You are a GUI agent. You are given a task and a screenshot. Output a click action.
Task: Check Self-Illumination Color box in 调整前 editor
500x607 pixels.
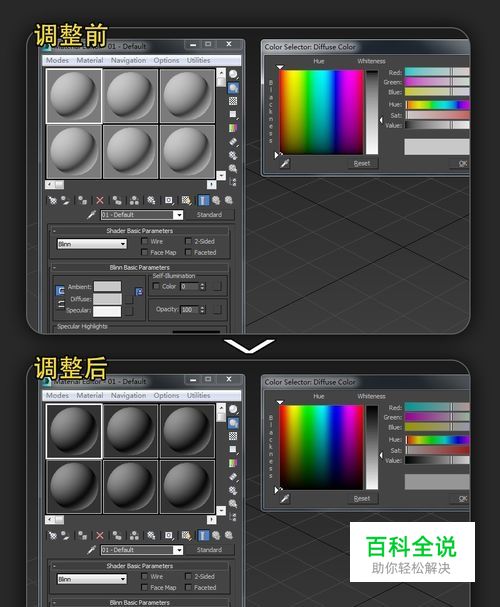pos(156,286)
